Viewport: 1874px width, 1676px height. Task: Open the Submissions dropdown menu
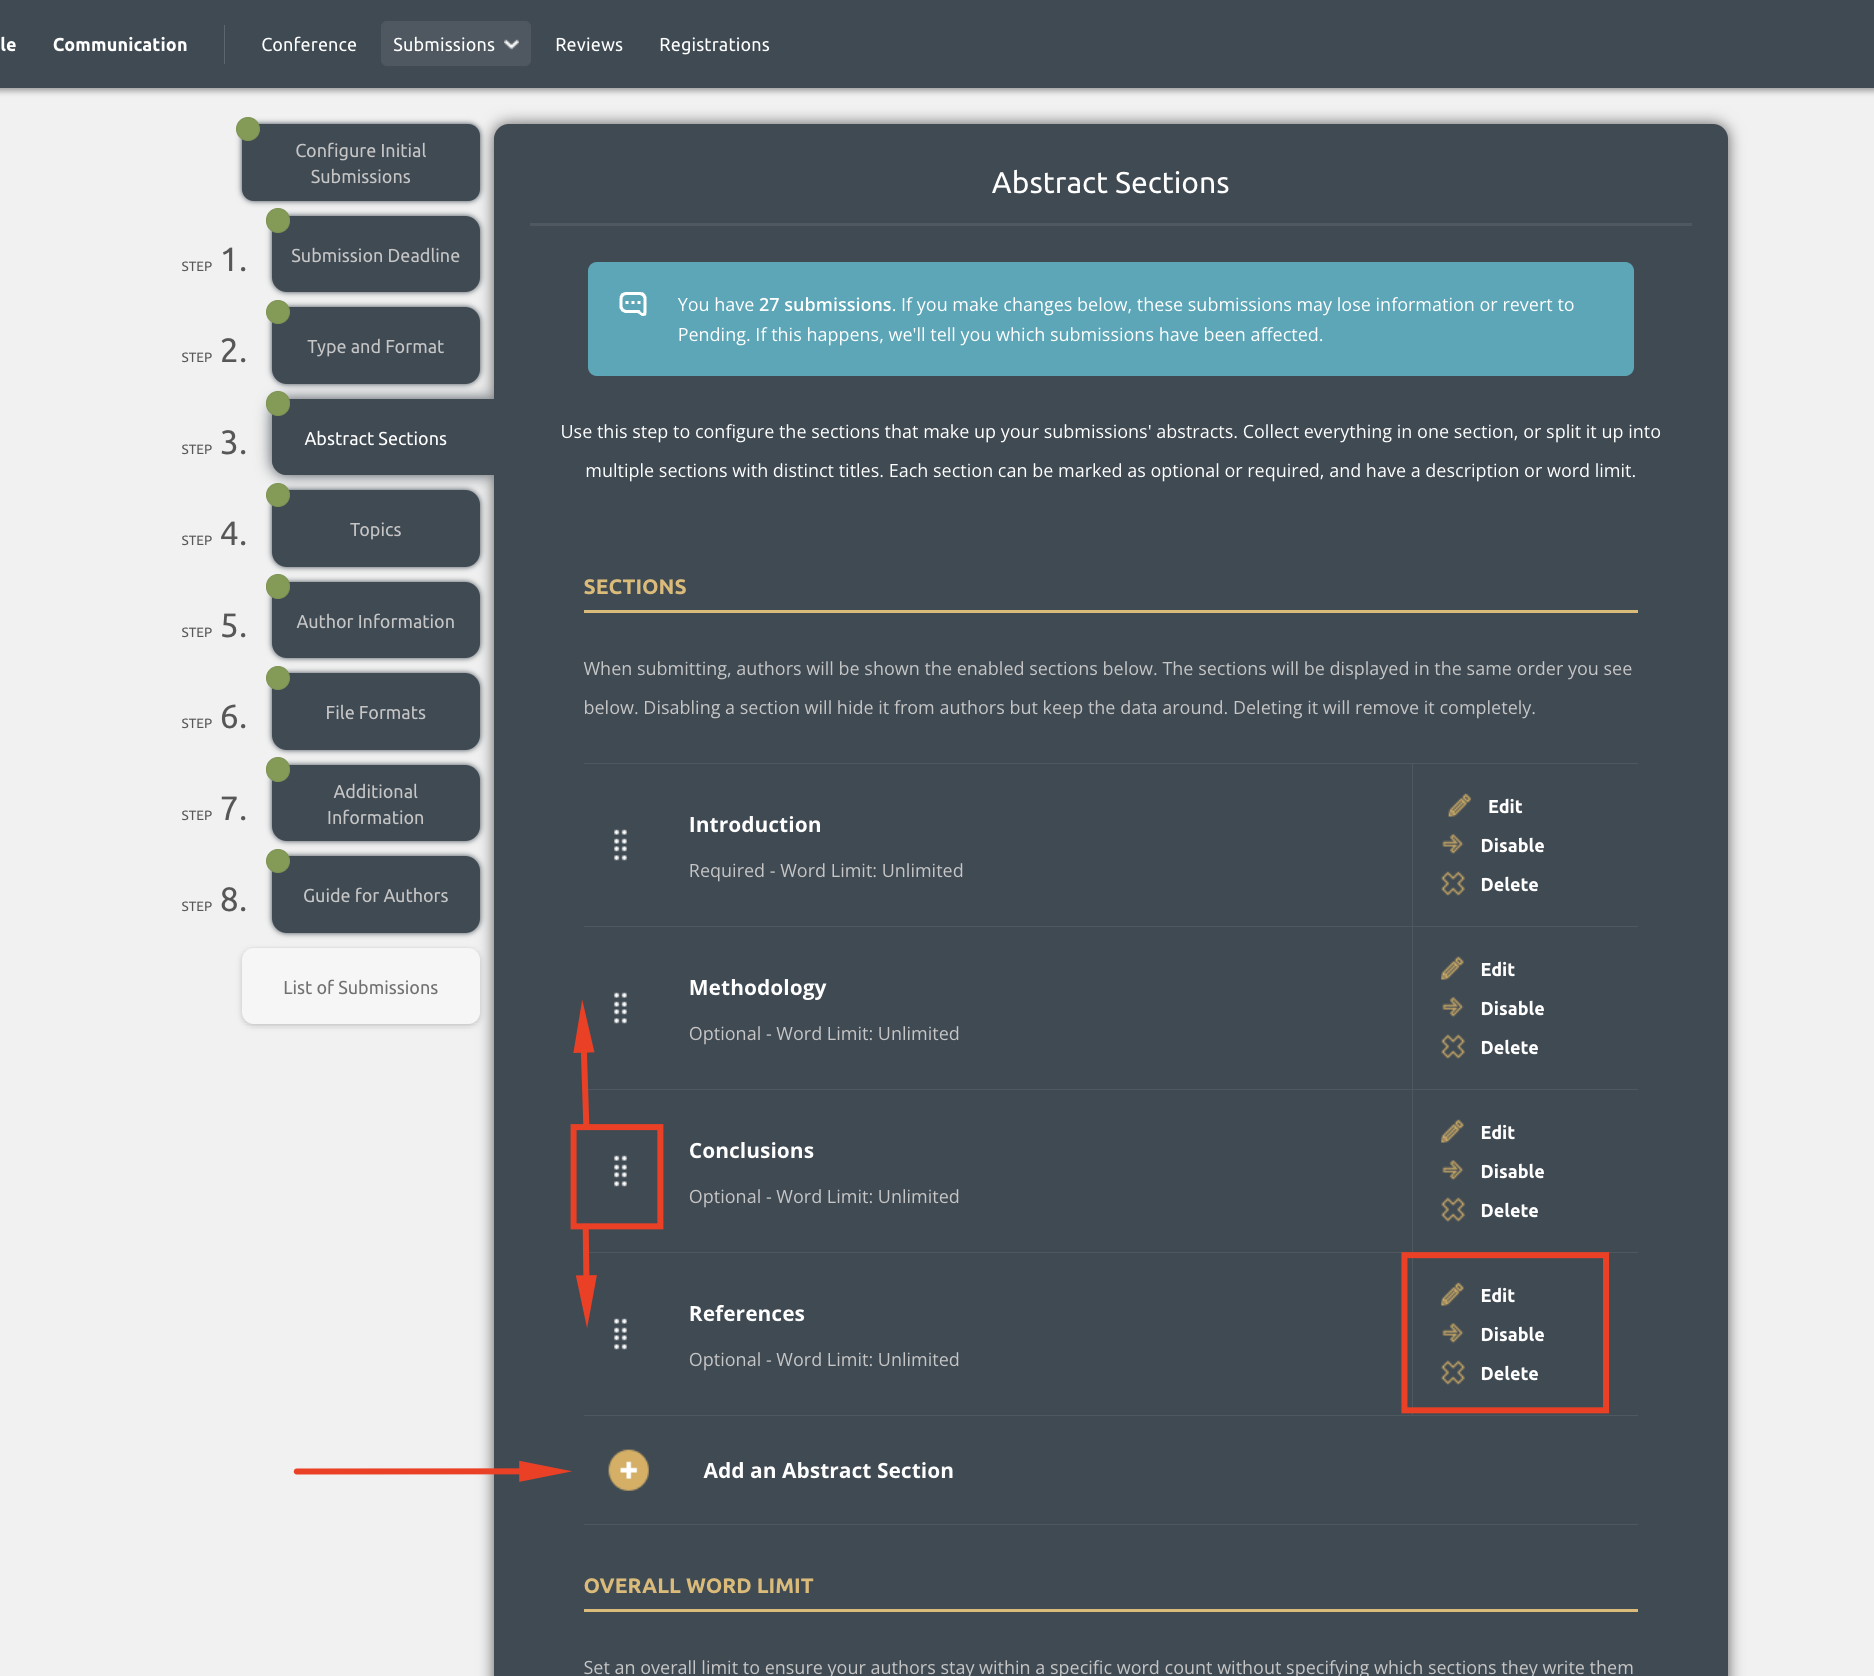point(455,45)
